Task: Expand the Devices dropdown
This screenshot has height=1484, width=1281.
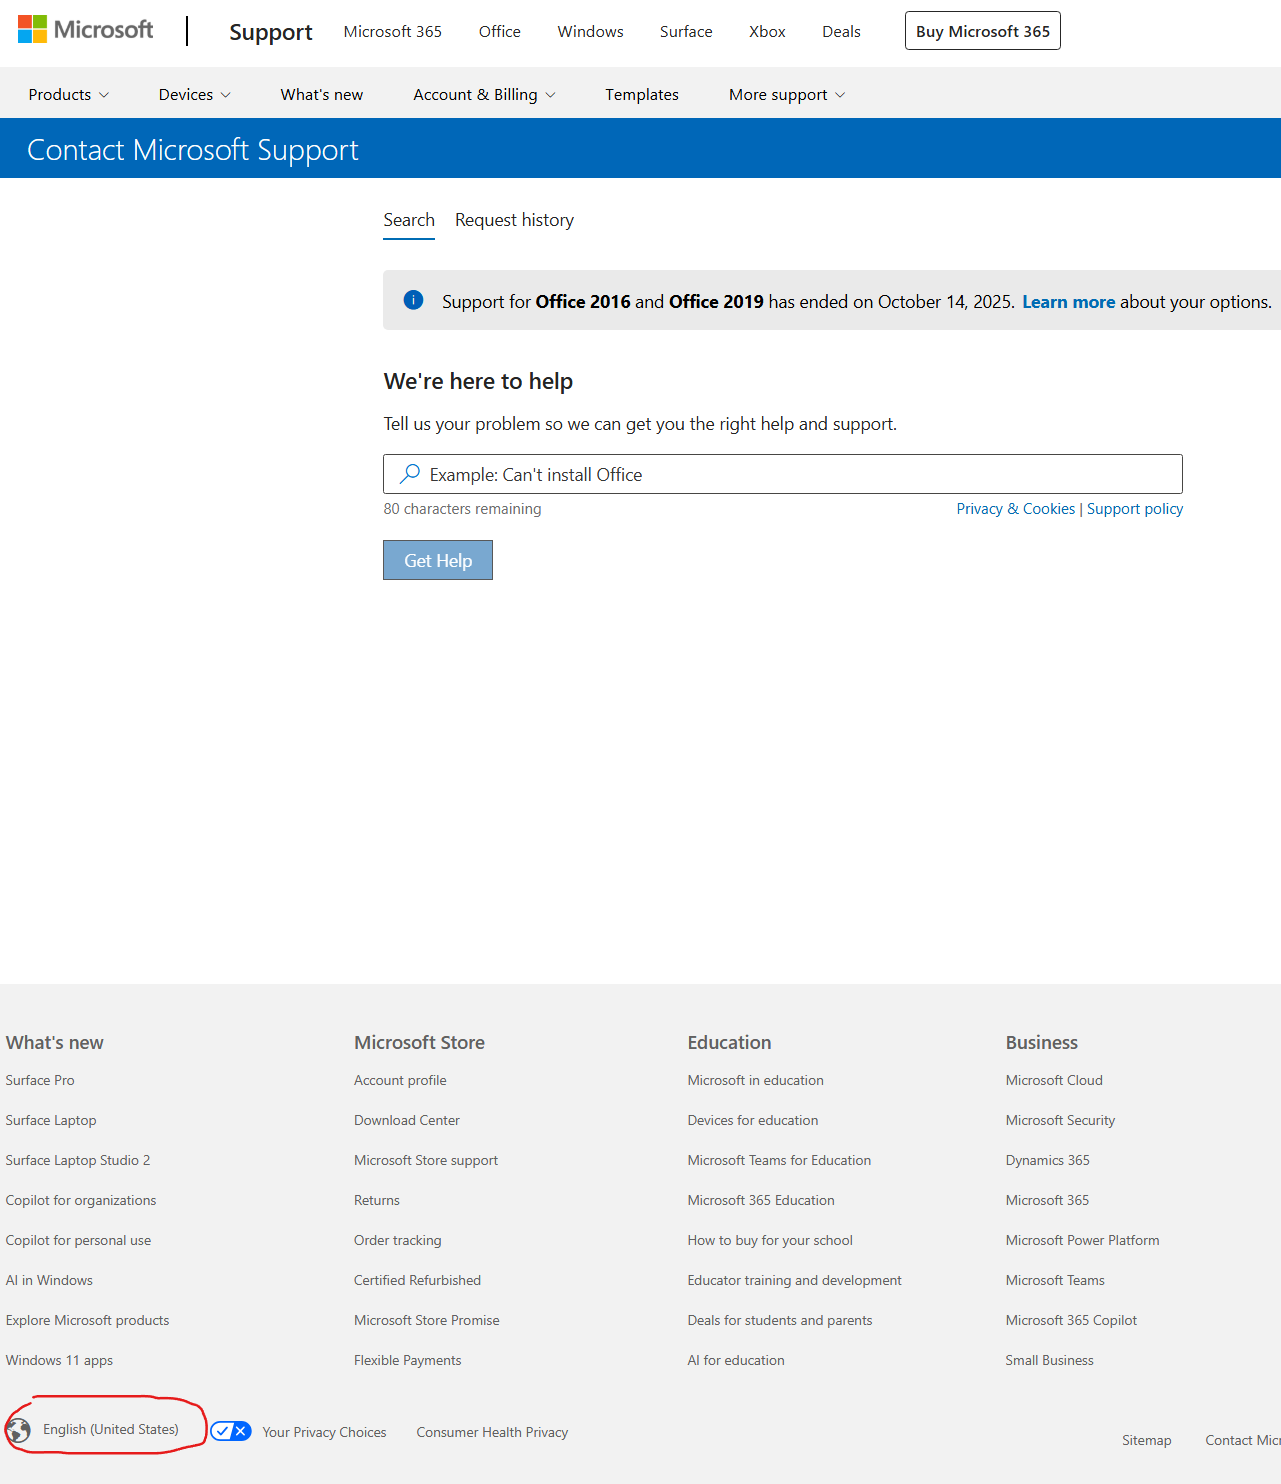Action: pos(195,95)
